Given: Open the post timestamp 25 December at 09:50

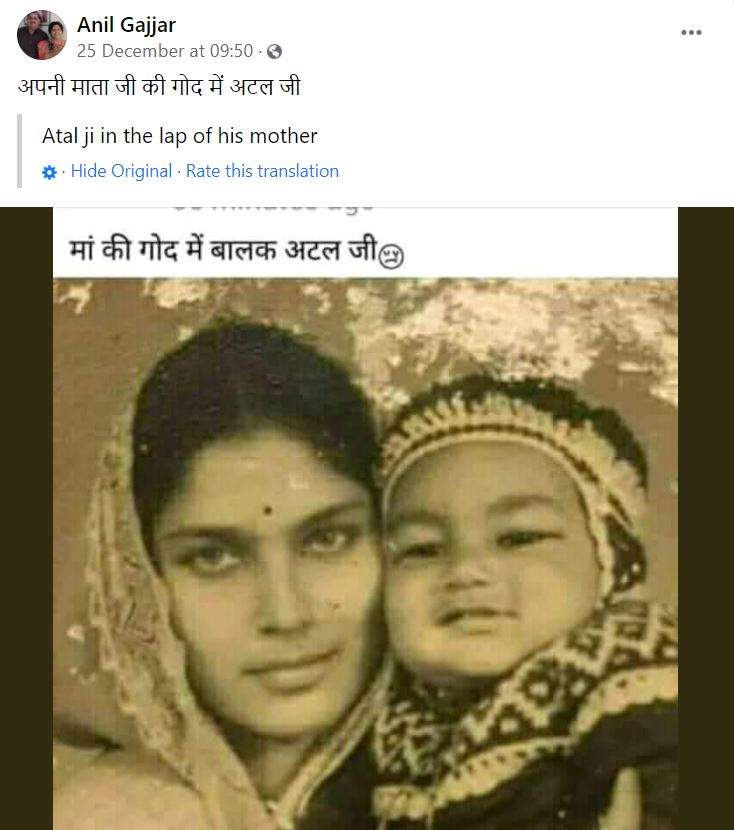Looking at the screenshot, I should coord(165,51).
